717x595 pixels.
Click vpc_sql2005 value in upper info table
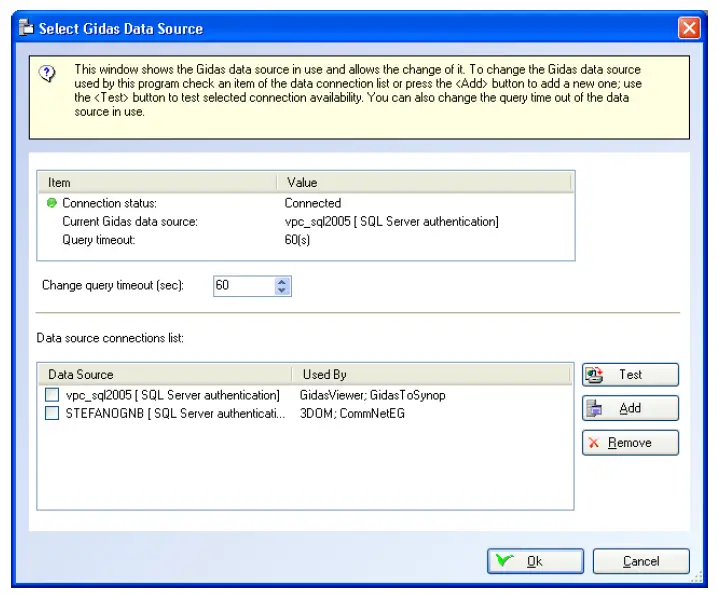tap(391, 222)
